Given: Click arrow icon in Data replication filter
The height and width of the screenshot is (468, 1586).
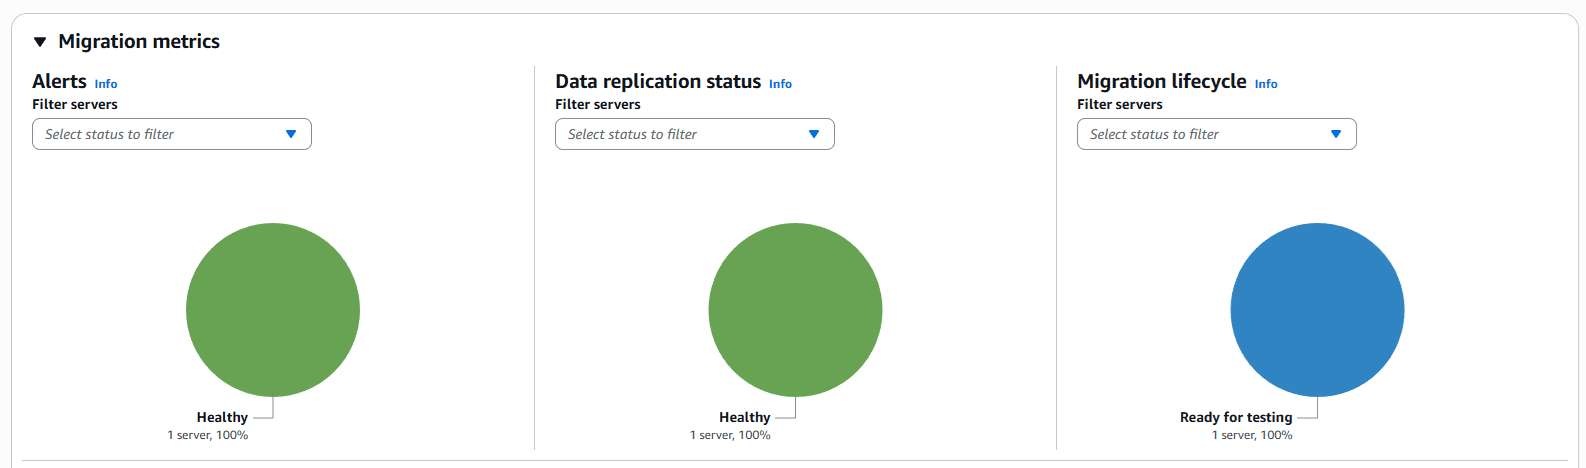Looking at the screenshot, I should tap(814, 134).
